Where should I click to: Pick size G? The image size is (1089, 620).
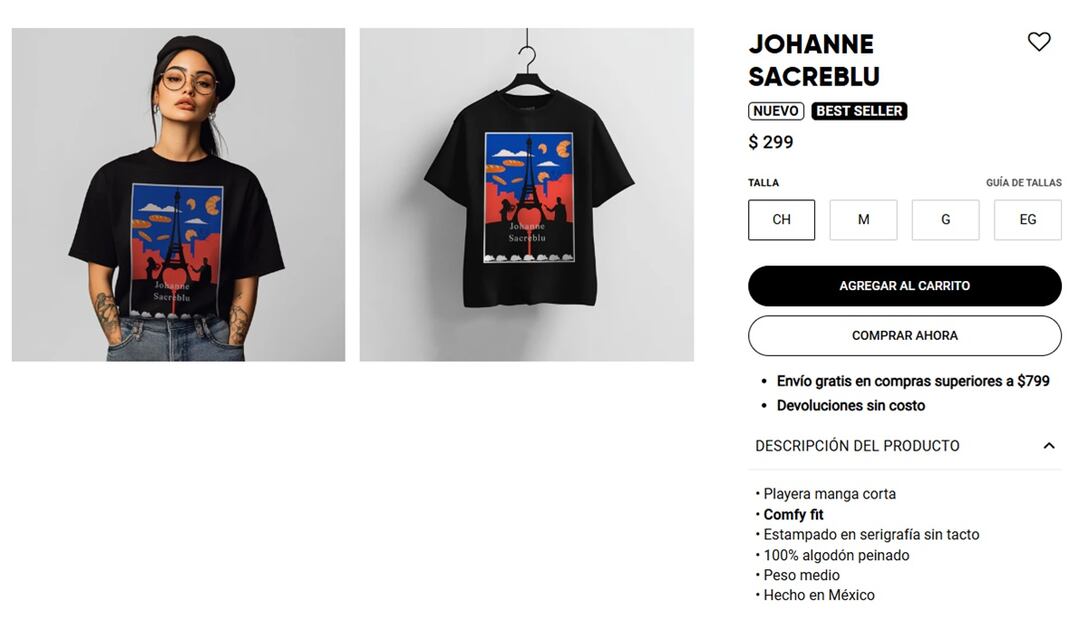[945, 219]
